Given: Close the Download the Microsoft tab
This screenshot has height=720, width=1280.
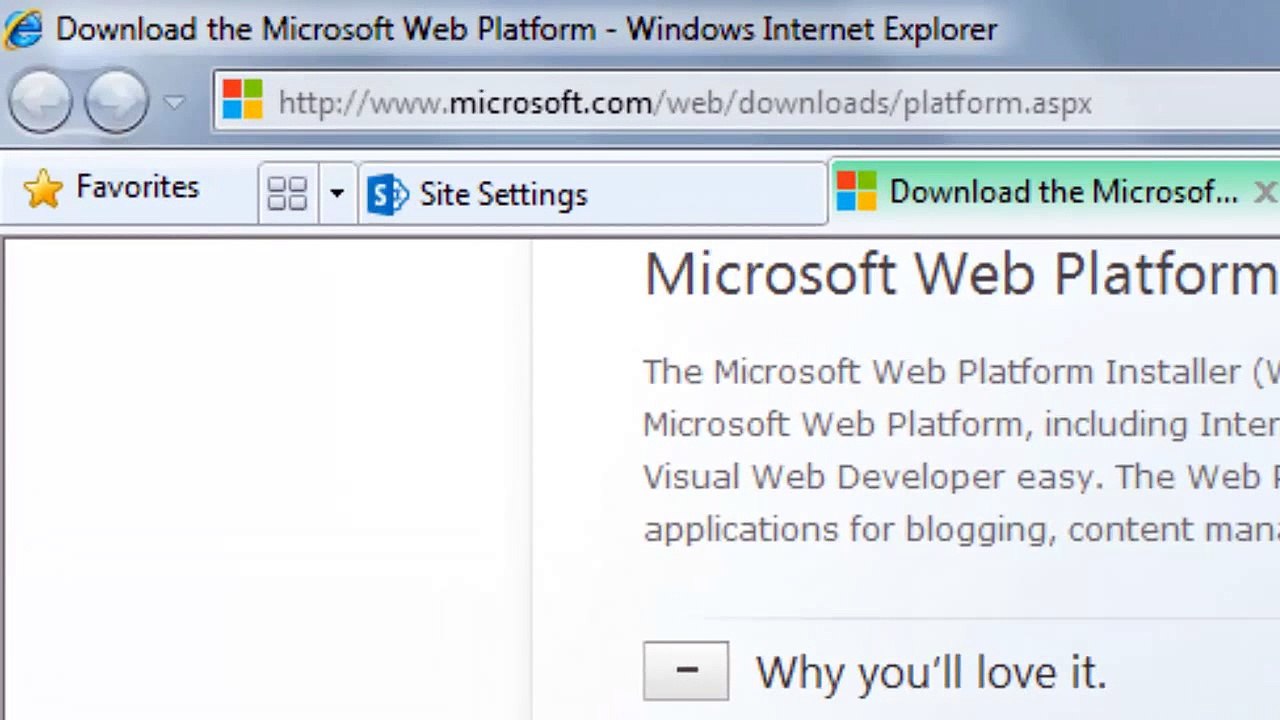Looking at the screenshot, I should [x=1265, y=192].
